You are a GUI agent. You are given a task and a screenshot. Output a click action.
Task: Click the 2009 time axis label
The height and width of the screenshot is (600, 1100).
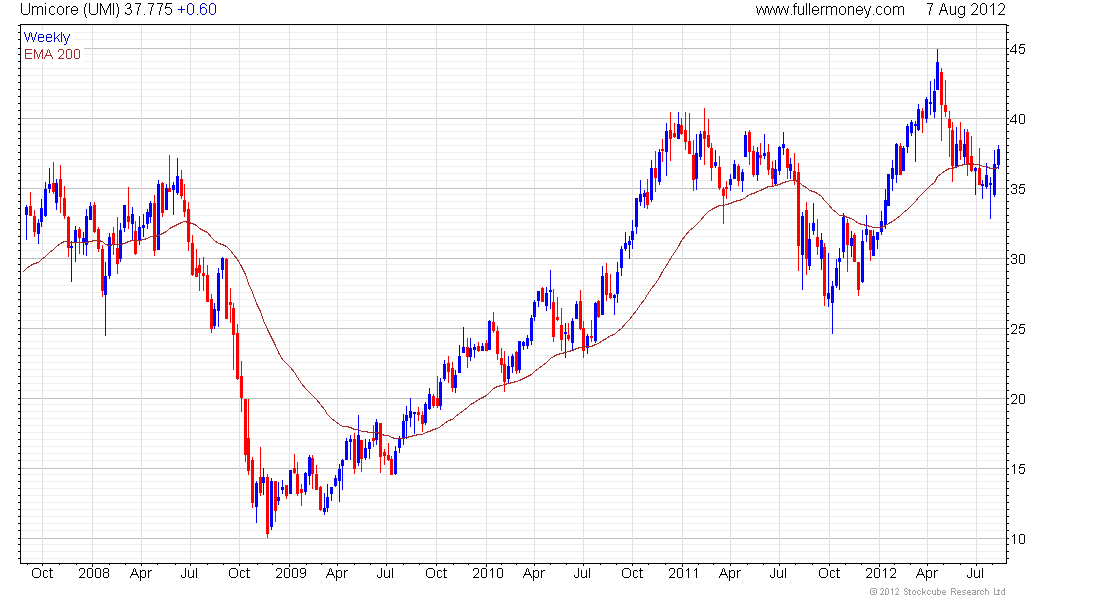coord(290,573)
